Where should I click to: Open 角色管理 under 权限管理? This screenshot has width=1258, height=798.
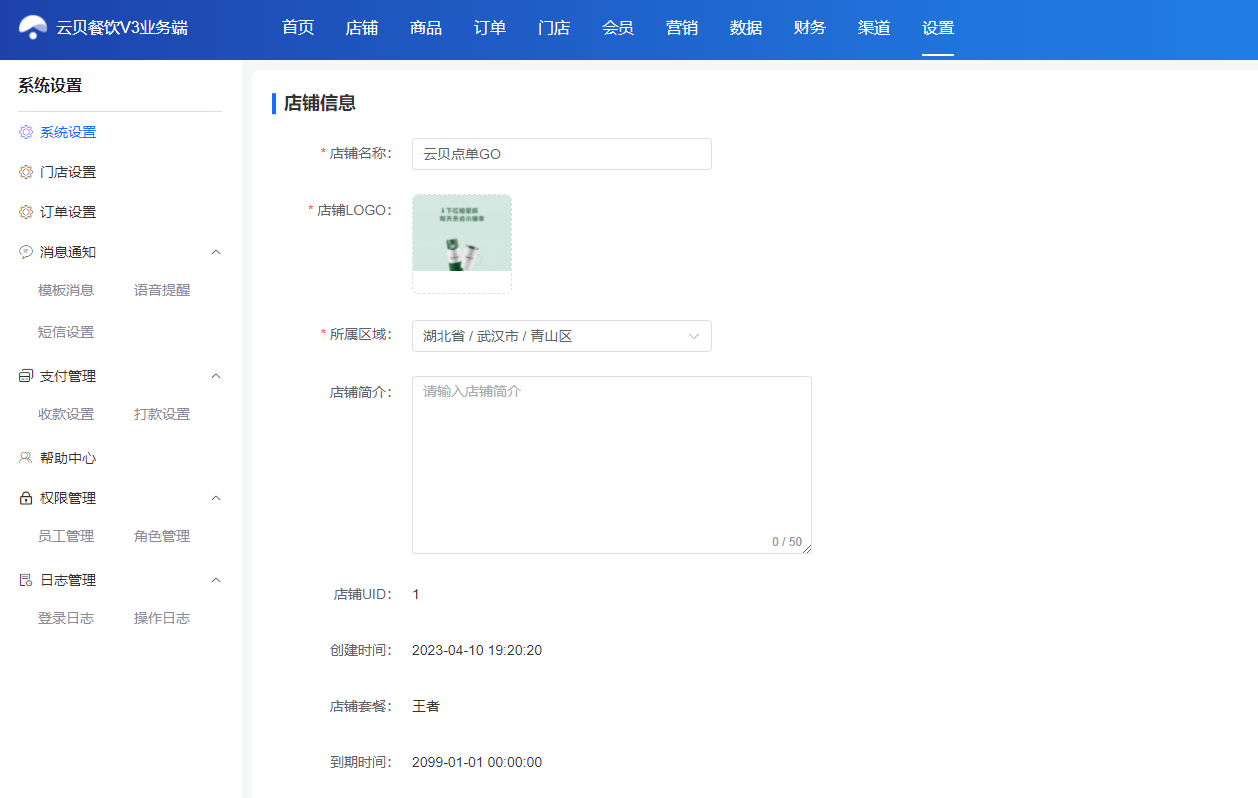[x=162, y=536]
